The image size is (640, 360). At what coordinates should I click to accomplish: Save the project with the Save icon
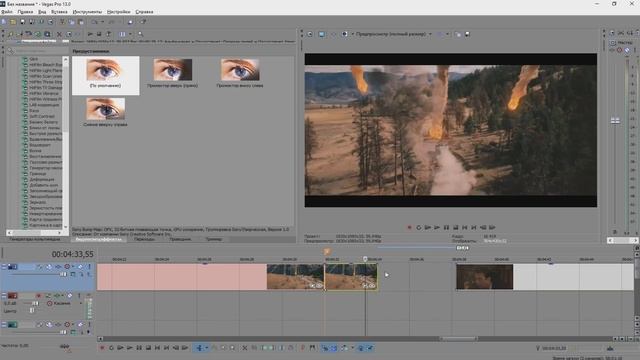(x=22, y=22)
